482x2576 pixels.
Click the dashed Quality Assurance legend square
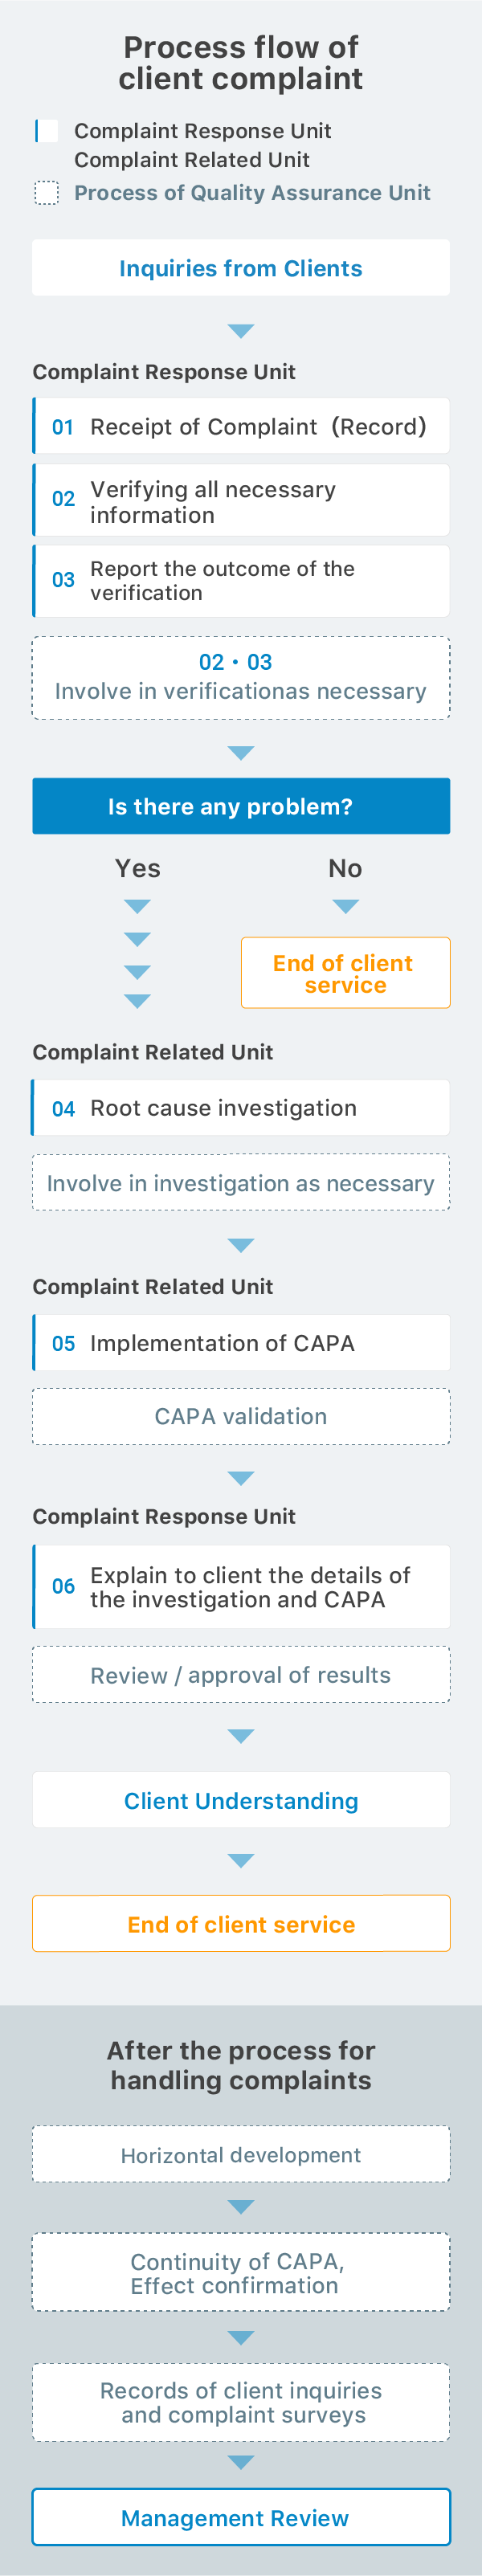pyautogui.click(x=47, y=193)
